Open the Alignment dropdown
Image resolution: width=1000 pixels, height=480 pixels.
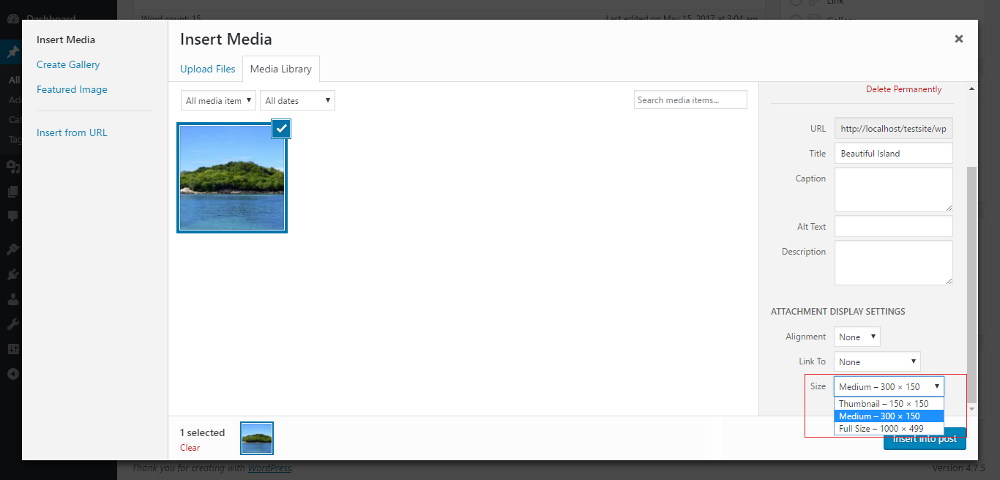857,337
